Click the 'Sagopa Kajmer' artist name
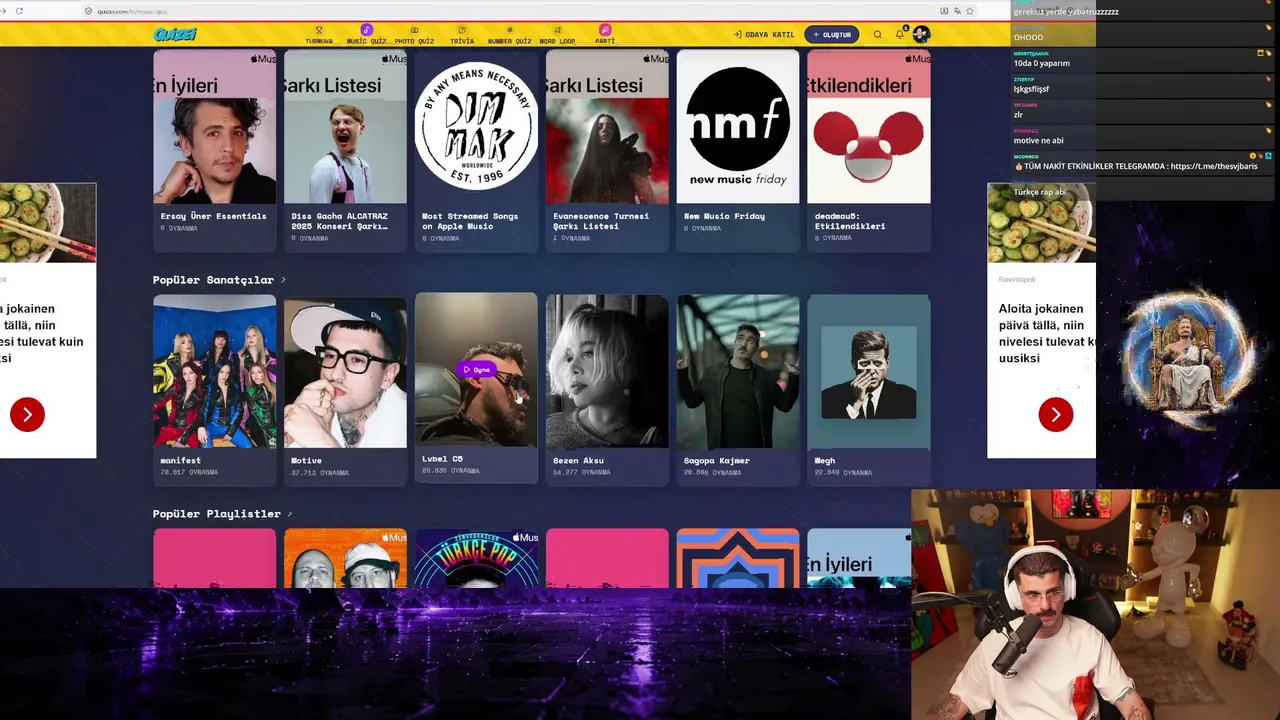This screenshot has width=1280, height=720. coord(717,461)
